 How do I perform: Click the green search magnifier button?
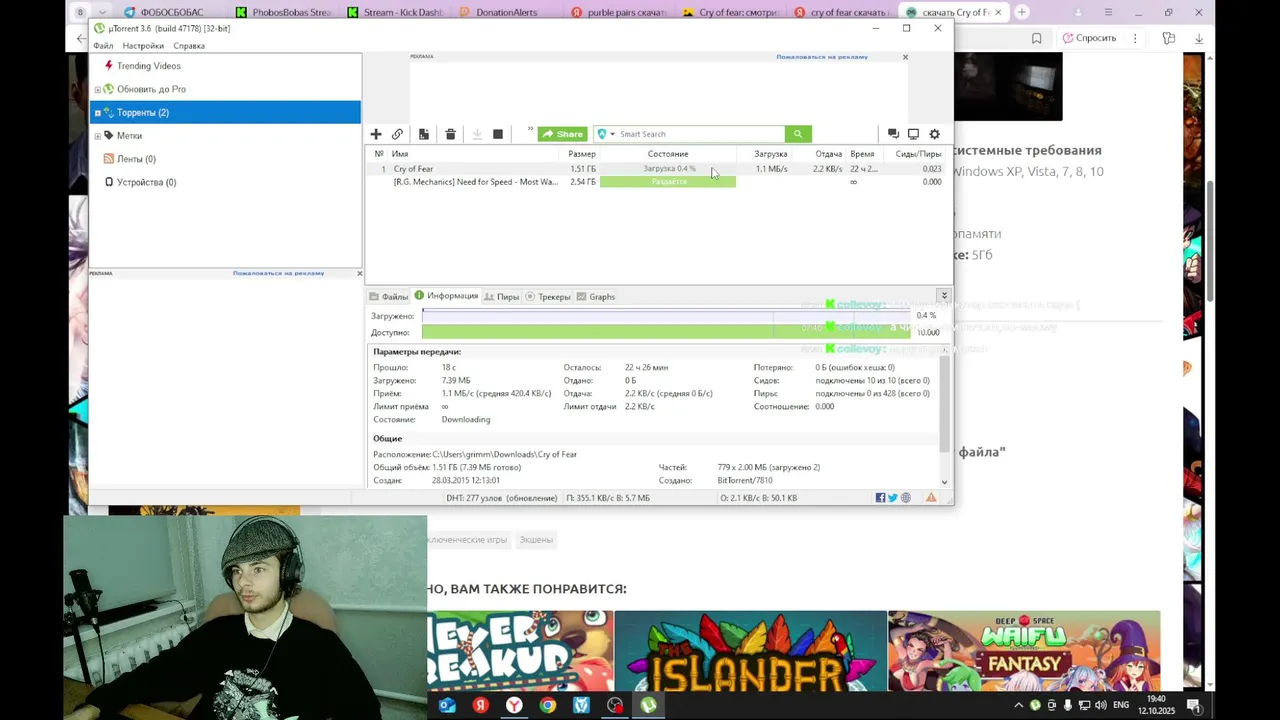pyautogui.click(x=797, y=134)
